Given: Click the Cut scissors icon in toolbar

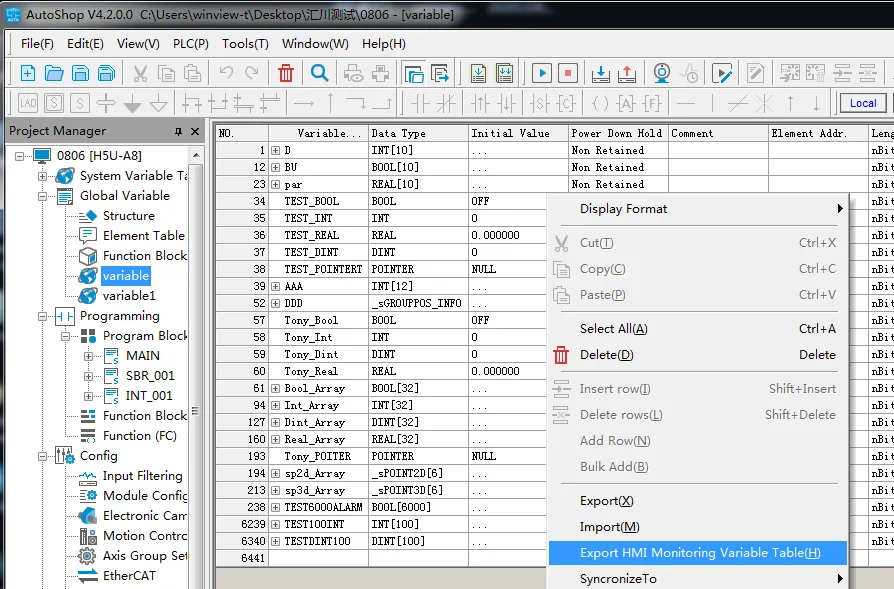Looking at the screenshot, I should tap(140, 74).
